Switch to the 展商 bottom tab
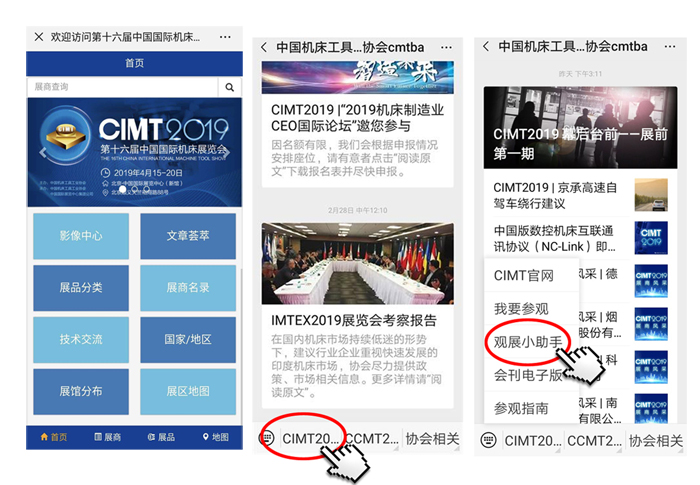Image resolution: width=700 pixels, height=485 pixels. point(107,437)
